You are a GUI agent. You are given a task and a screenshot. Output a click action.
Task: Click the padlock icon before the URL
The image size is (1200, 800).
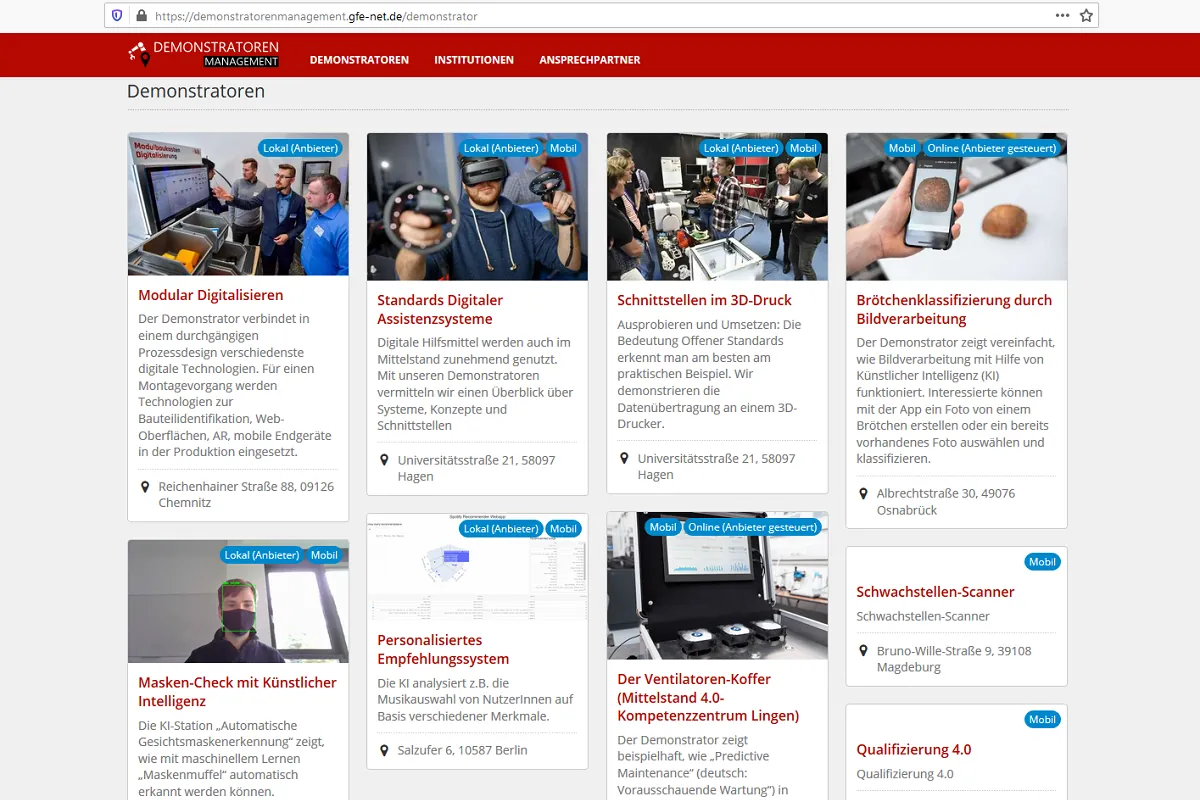pos(140,16)
